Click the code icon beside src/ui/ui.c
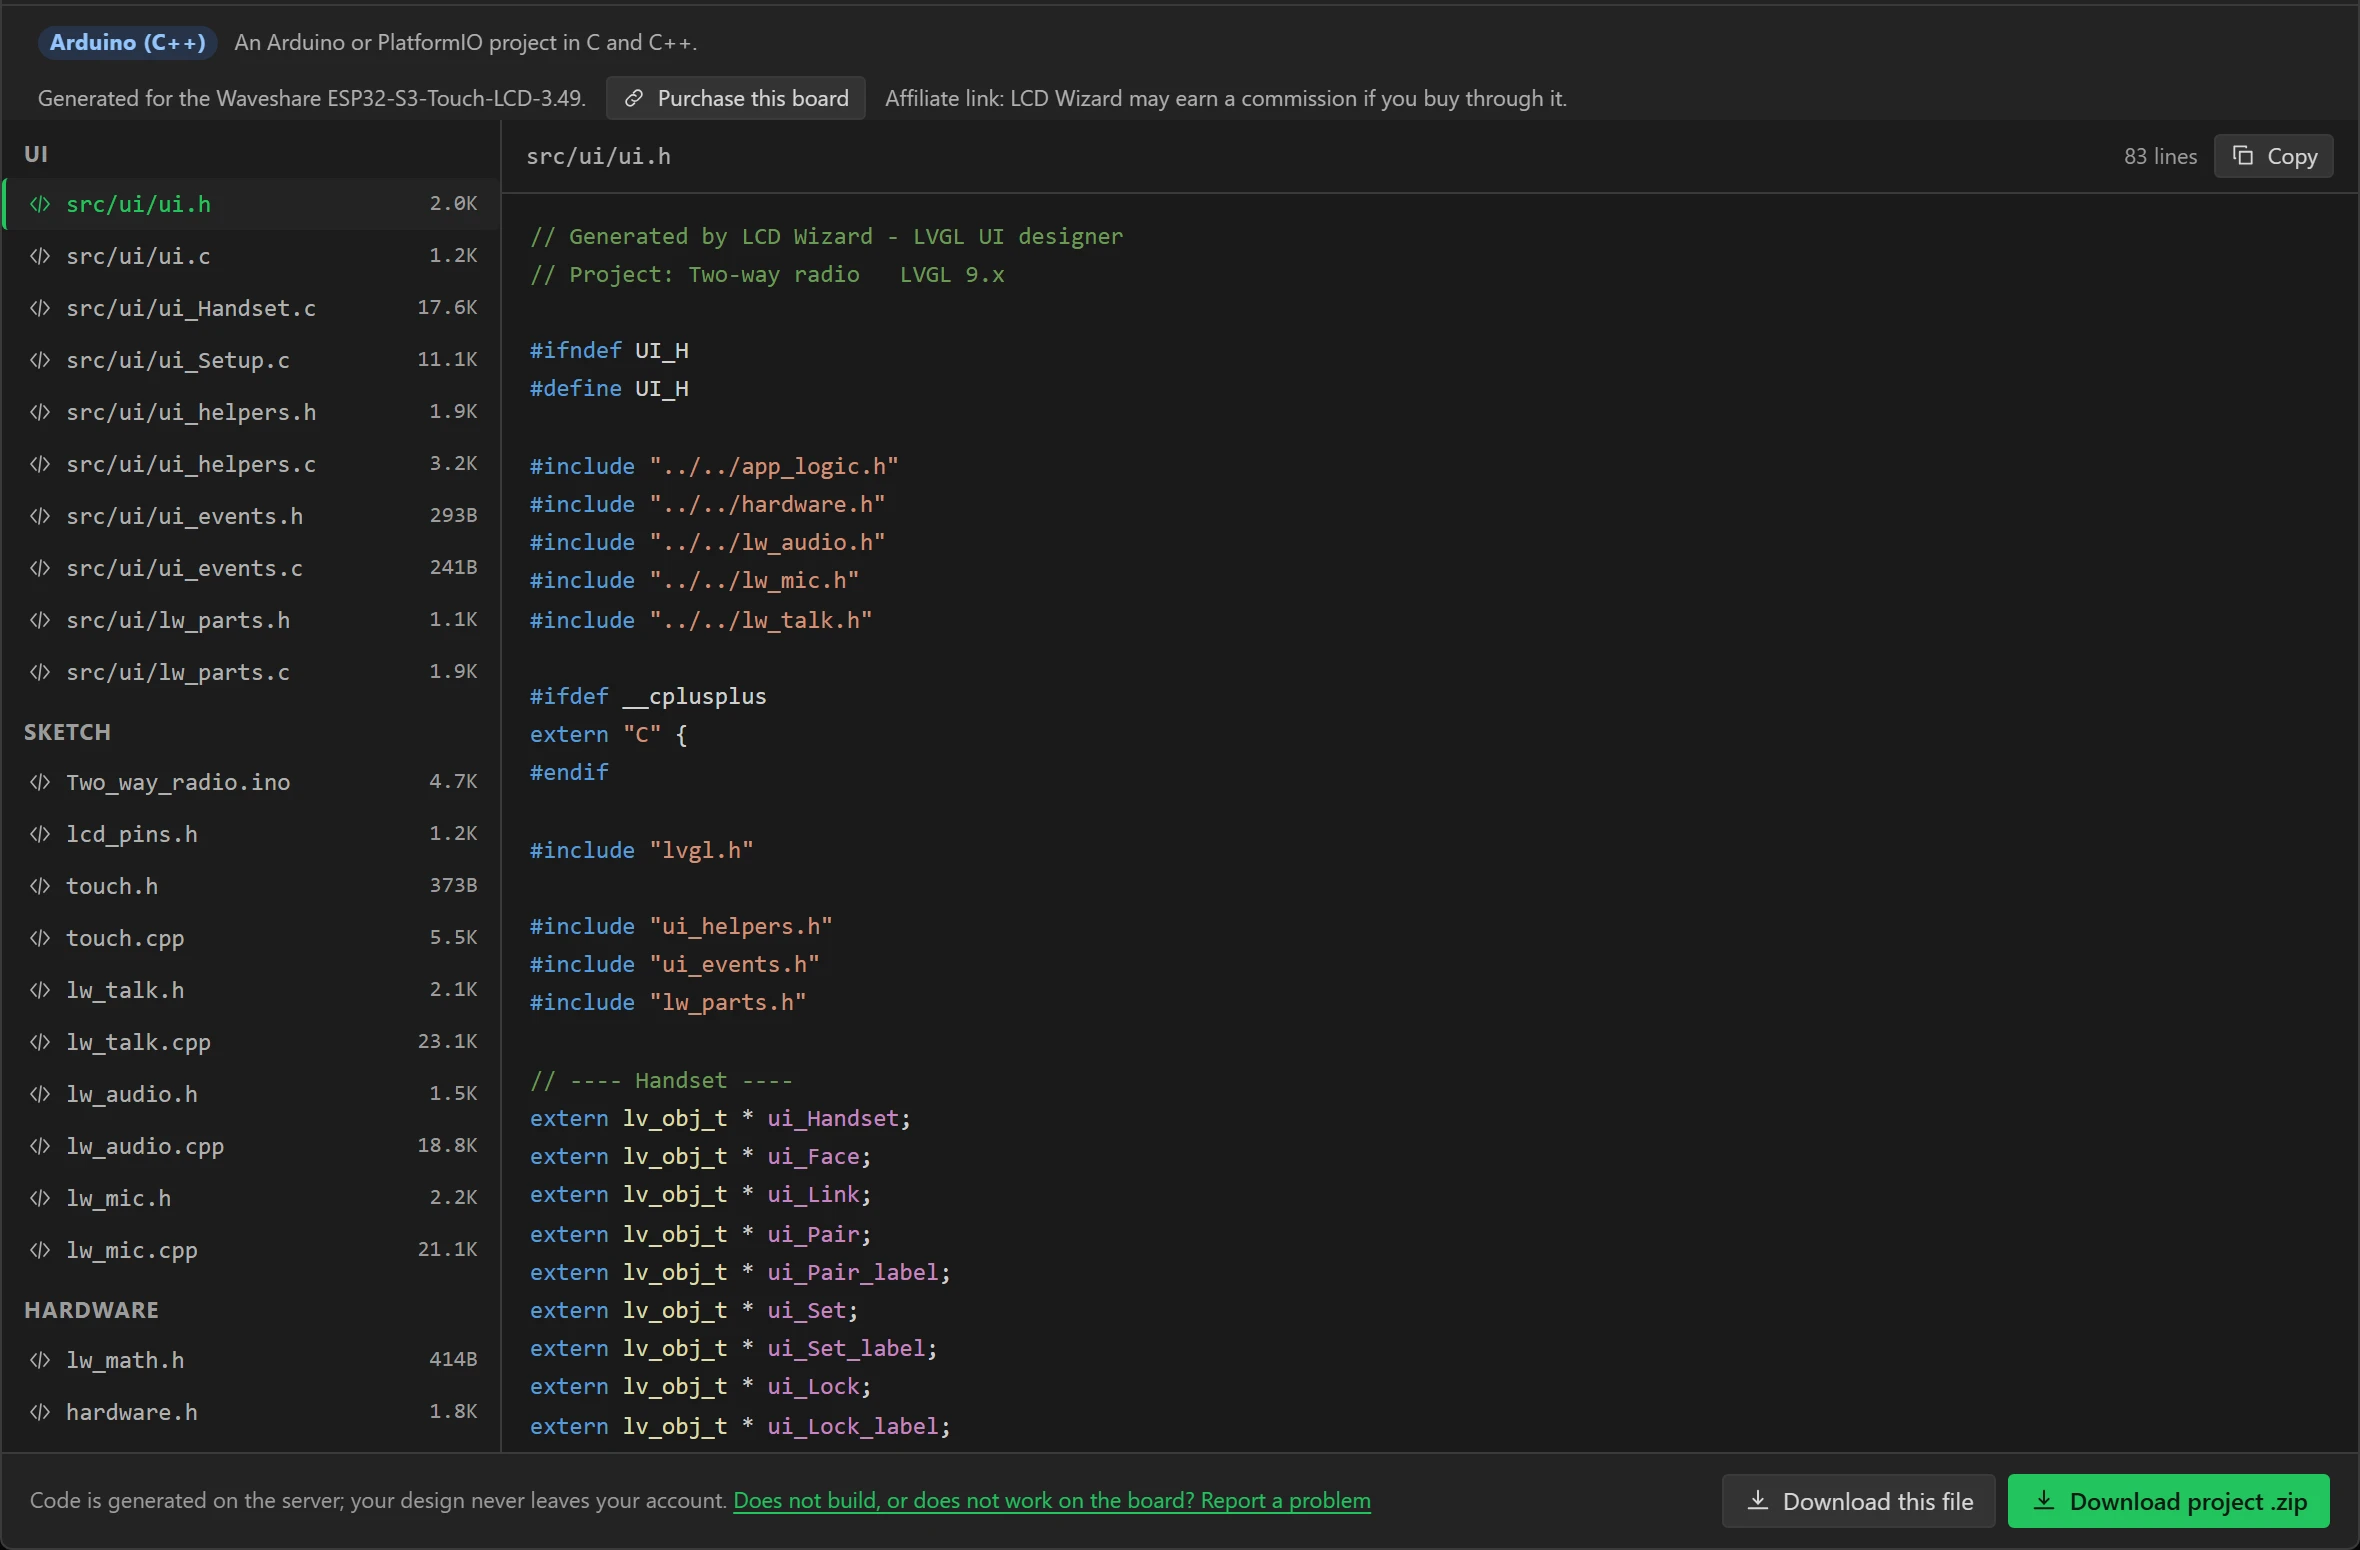2360x1550 pixels. (40, 256)
